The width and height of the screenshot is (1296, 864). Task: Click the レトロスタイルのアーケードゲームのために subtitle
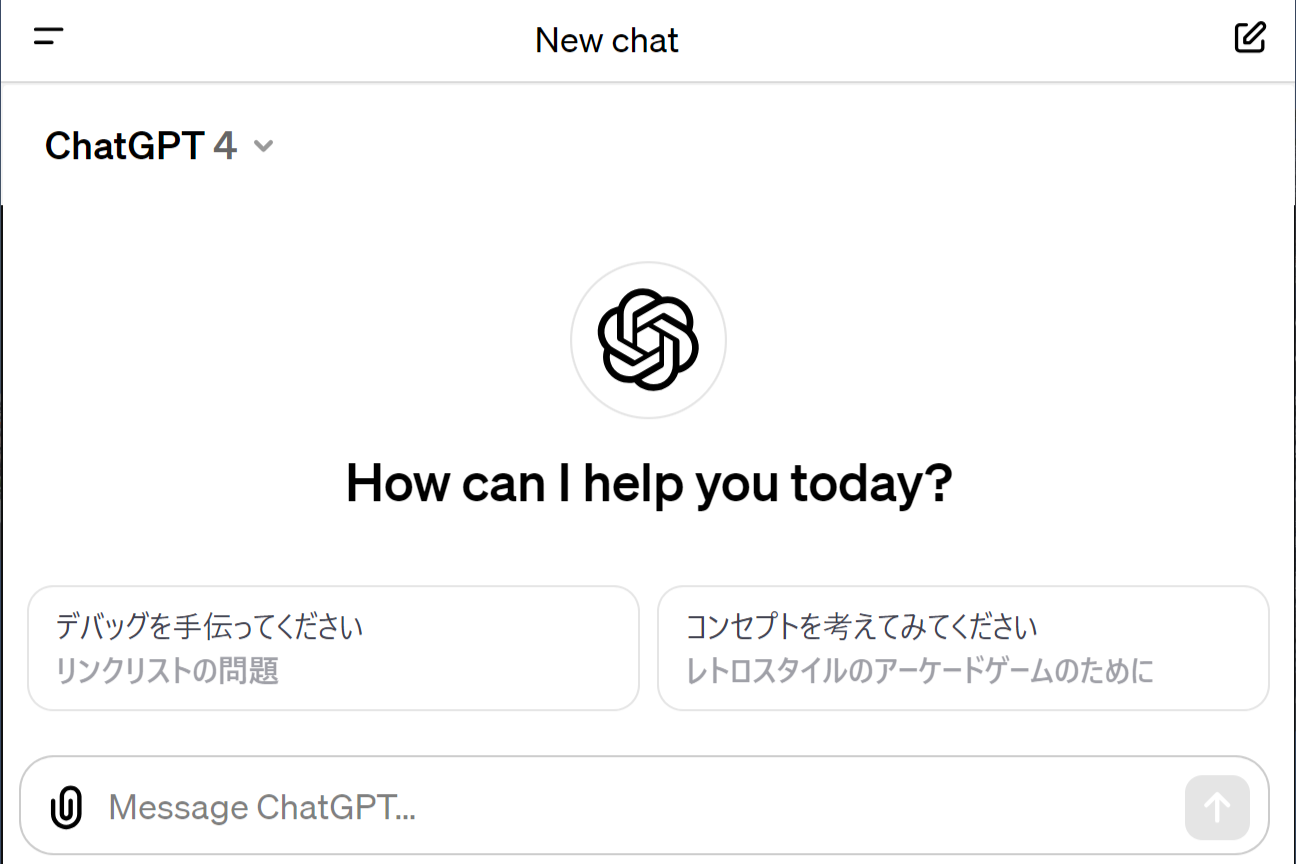pos(919,670)
